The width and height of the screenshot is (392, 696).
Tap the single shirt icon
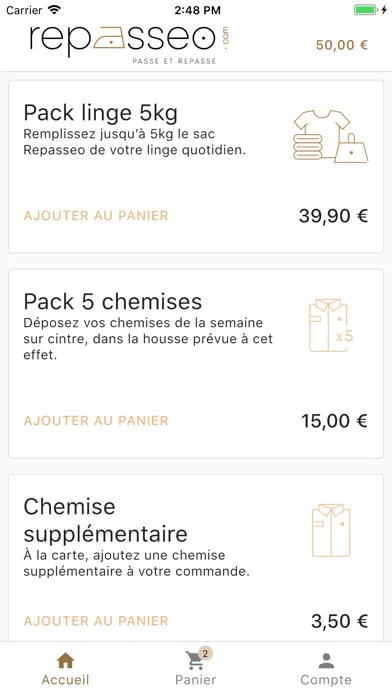(331, 530)
